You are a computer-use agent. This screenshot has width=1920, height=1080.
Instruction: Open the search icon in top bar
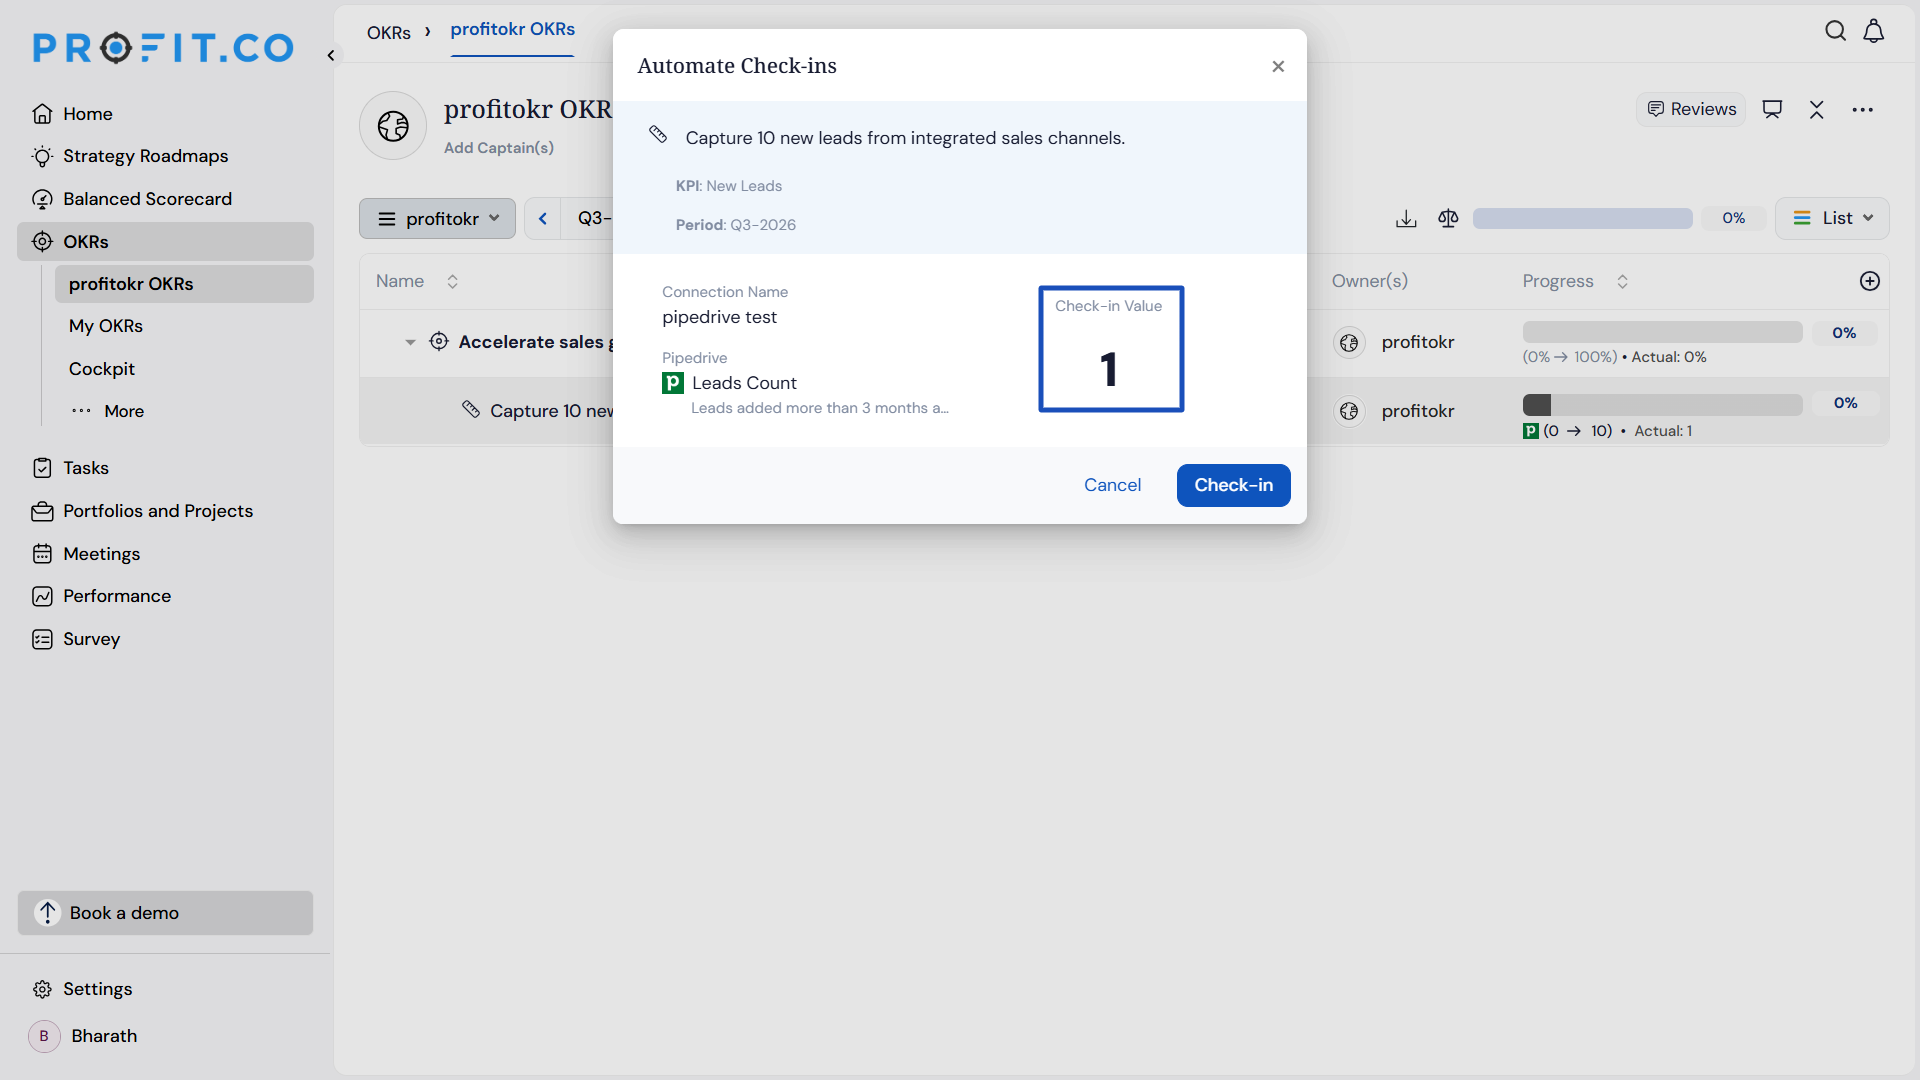(x=1835, y=31)
